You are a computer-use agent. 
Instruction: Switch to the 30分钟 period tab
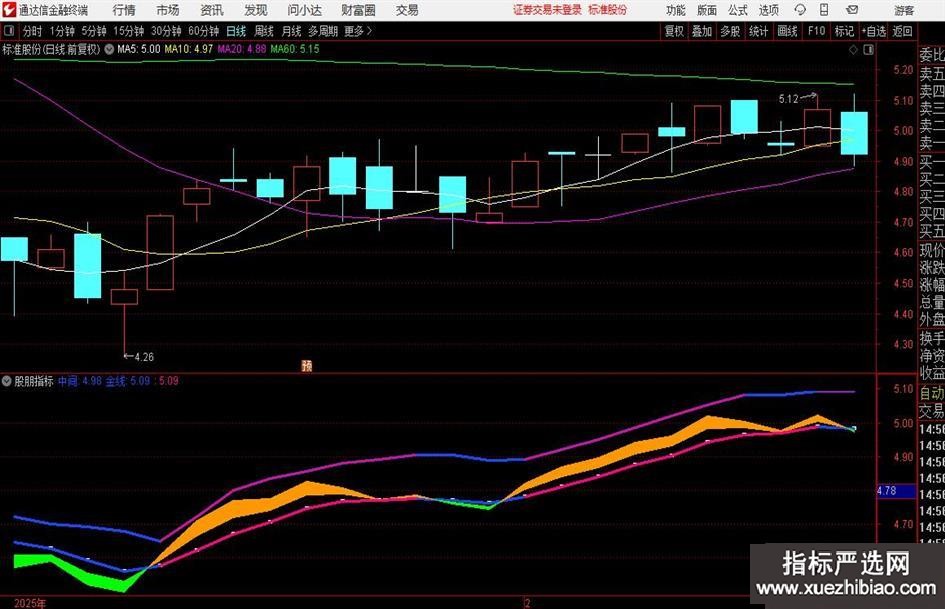166,31
